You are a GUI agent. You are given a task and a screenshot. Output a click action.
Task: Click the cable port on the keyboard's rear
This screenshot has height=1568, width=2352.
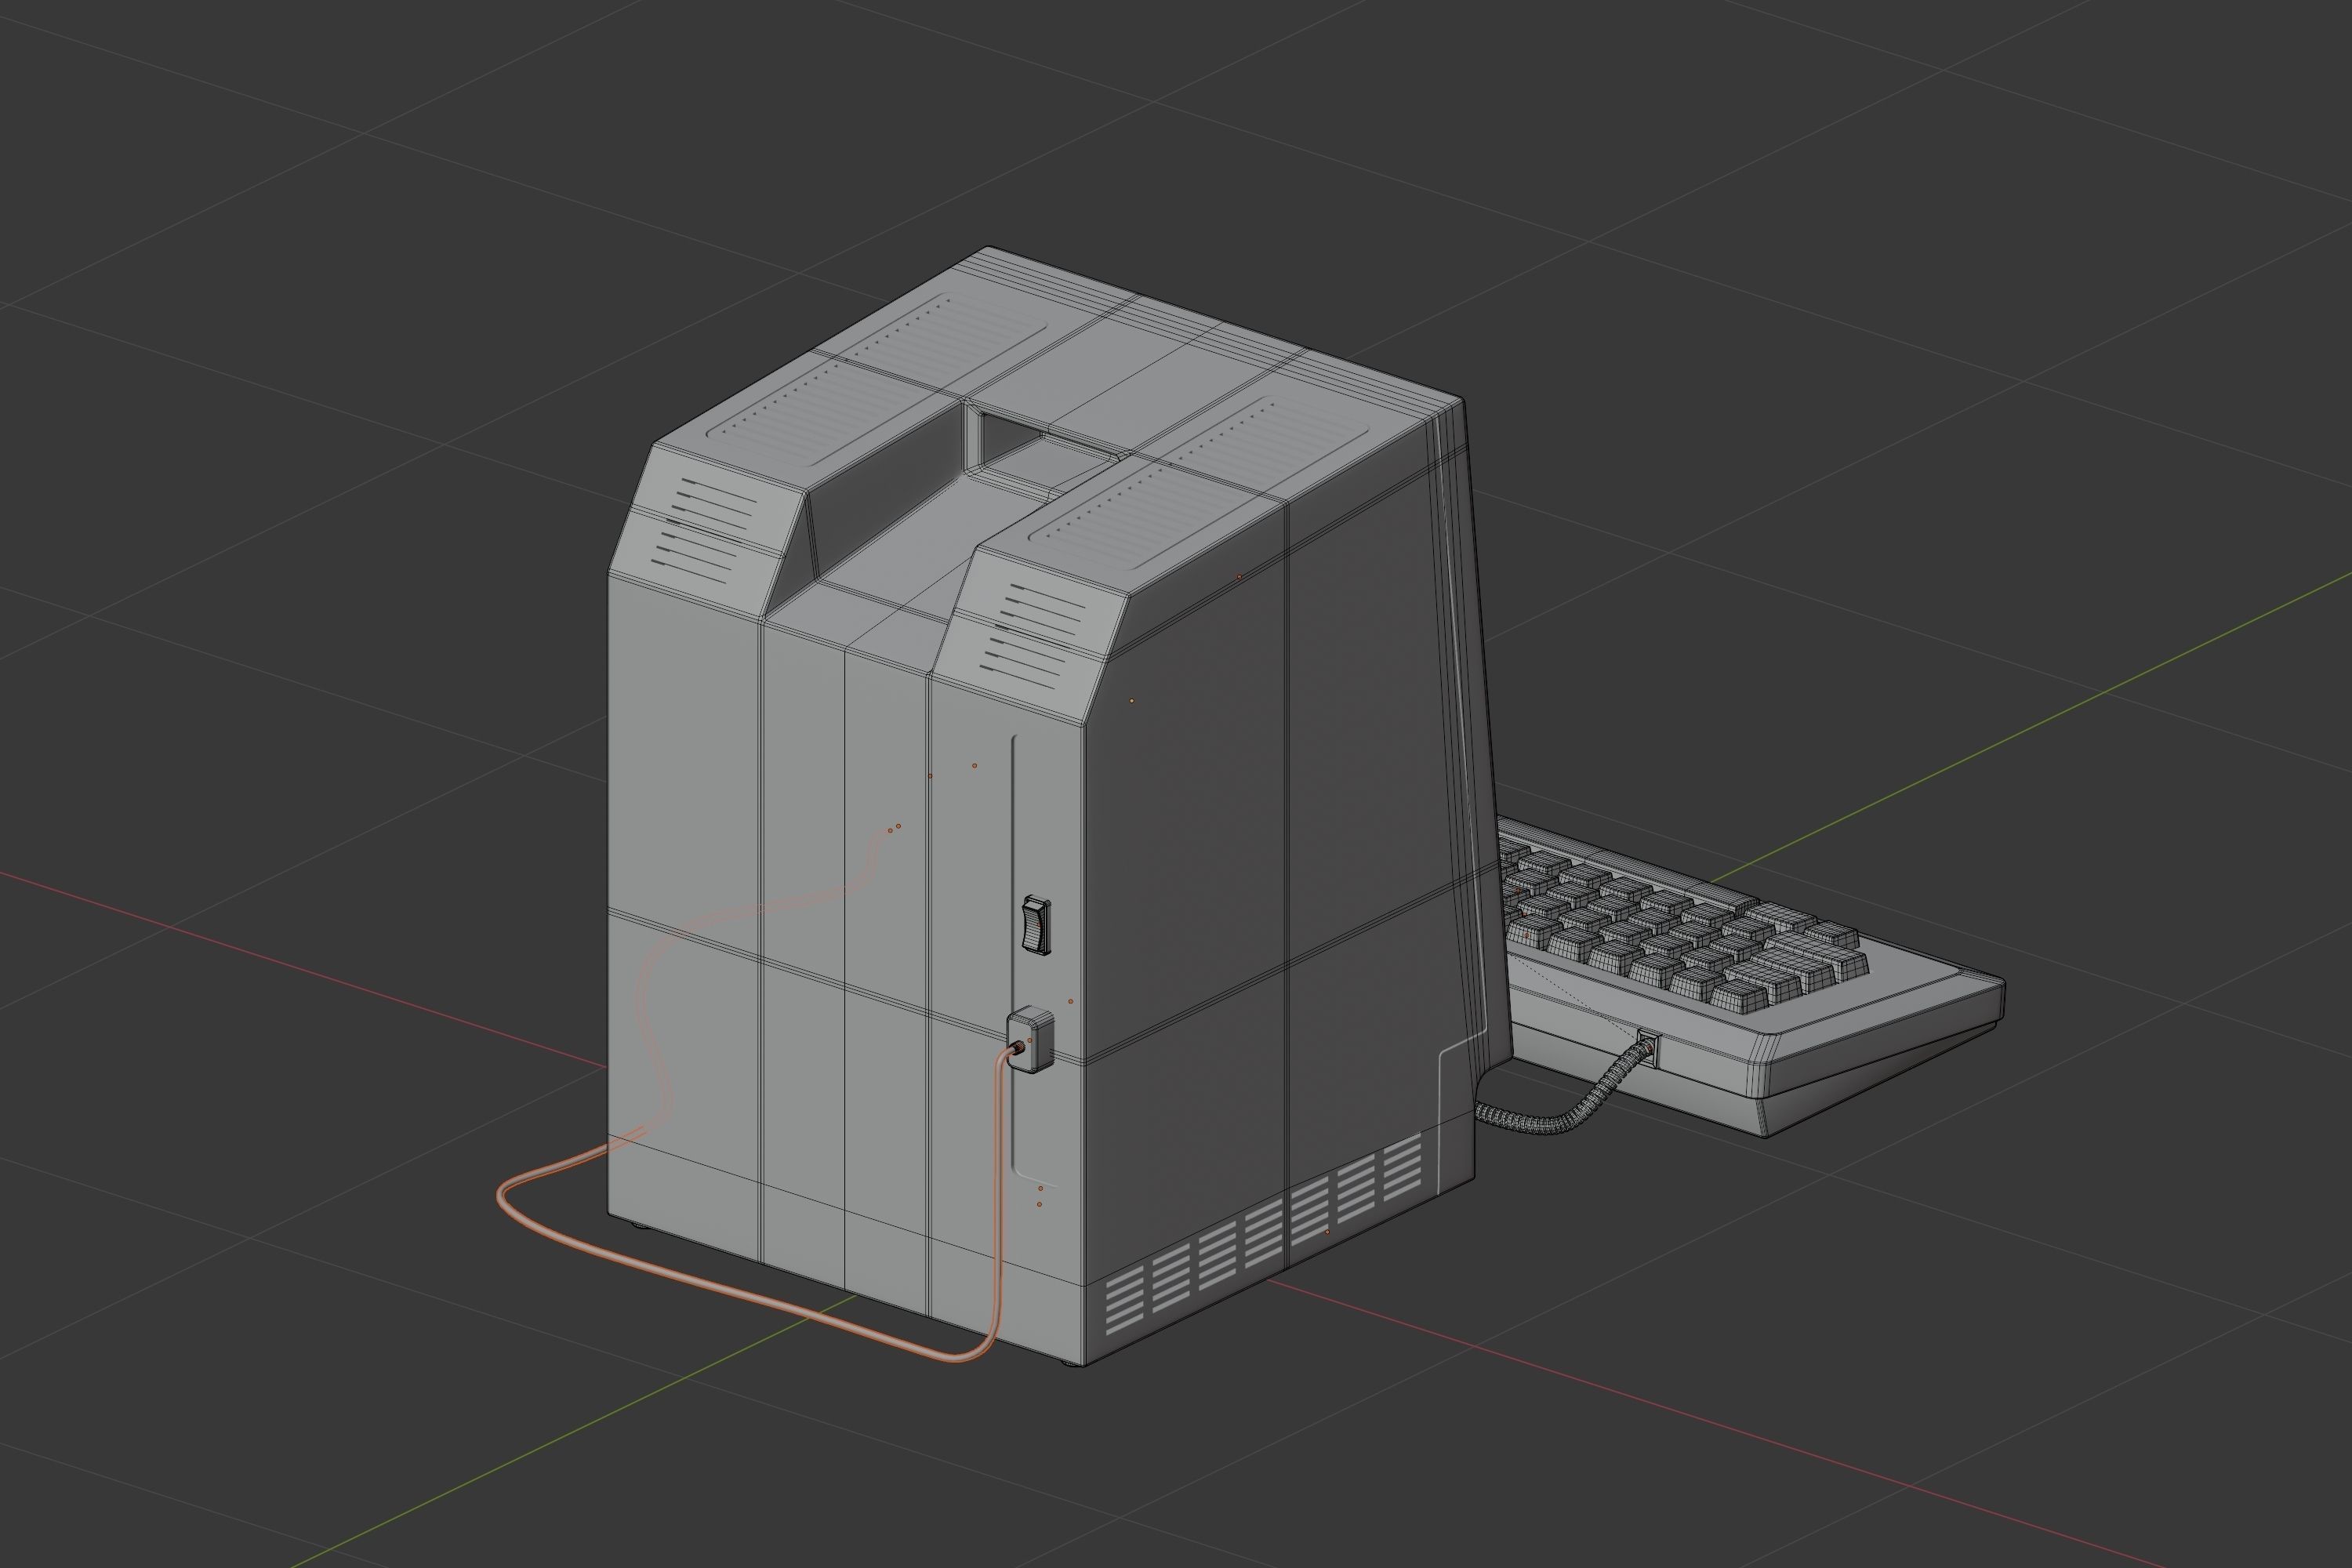tap(1649, 1050)
